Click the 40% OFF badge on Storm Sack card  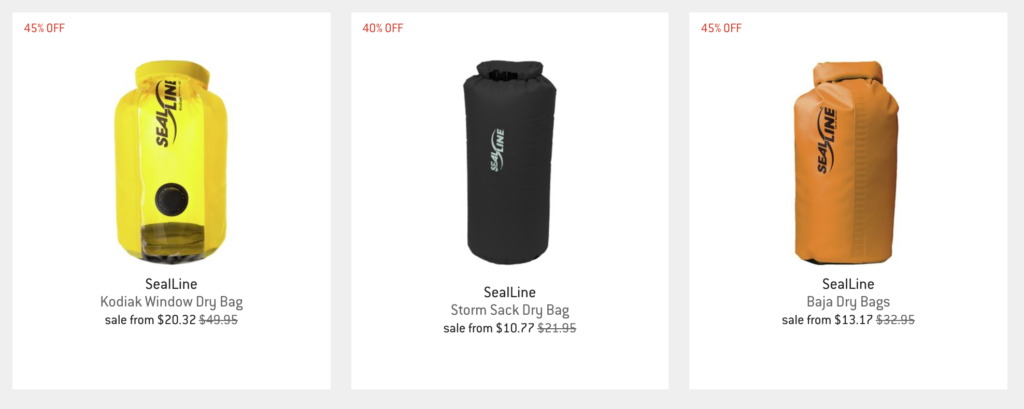(383, 28)
